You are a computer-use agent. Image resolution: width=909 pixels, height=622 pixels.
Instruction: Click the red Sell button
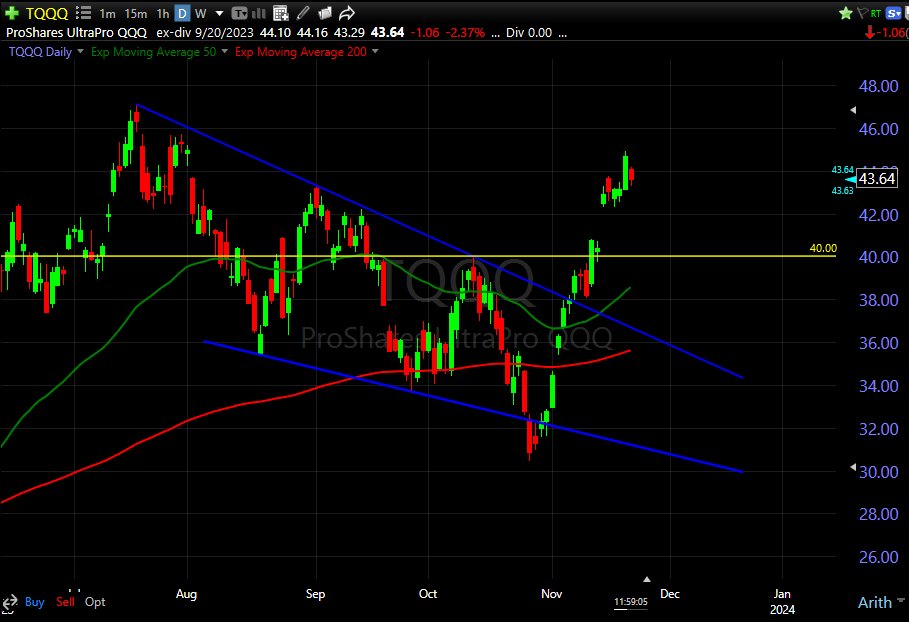(65, 602)
